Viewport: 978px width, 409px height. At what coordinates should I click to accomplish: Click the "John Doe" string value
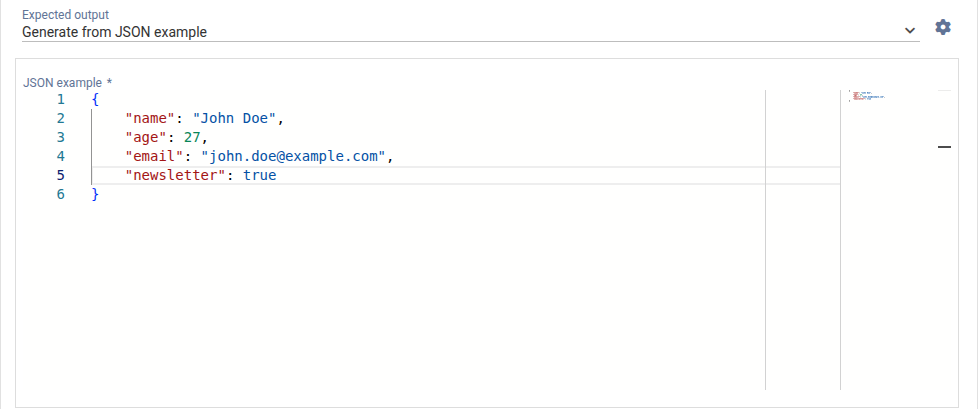tap(235, 118)
